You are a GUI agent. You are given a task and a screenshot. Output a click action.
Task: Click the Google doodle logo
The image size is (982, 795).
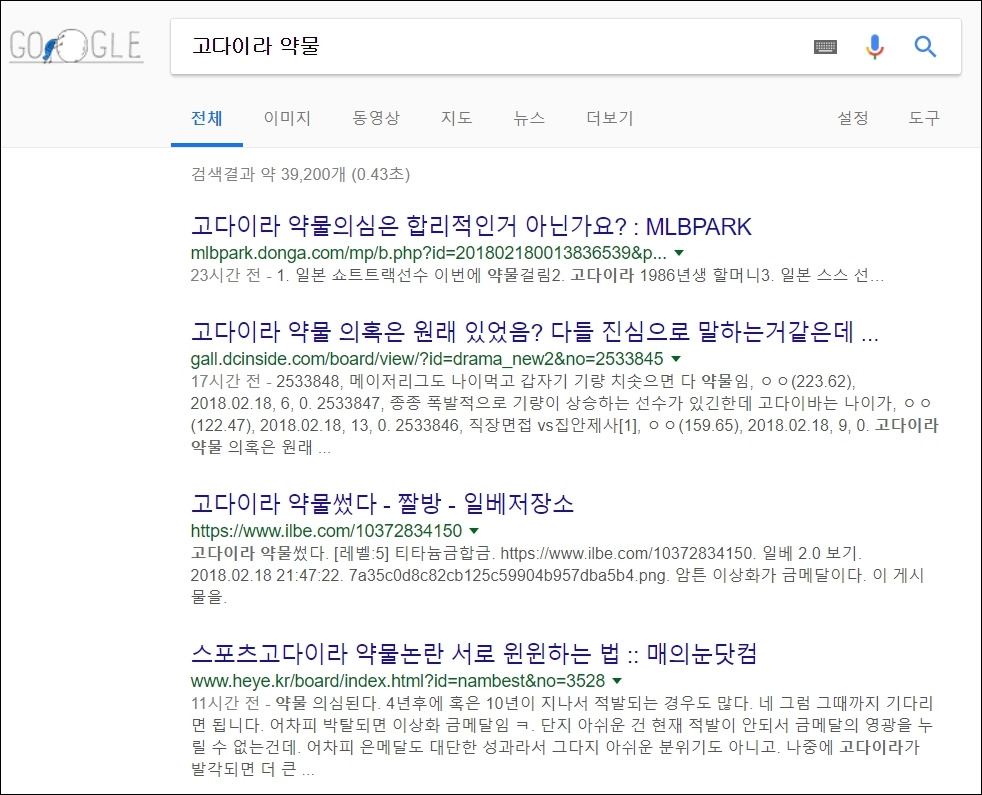pos(76,46)
